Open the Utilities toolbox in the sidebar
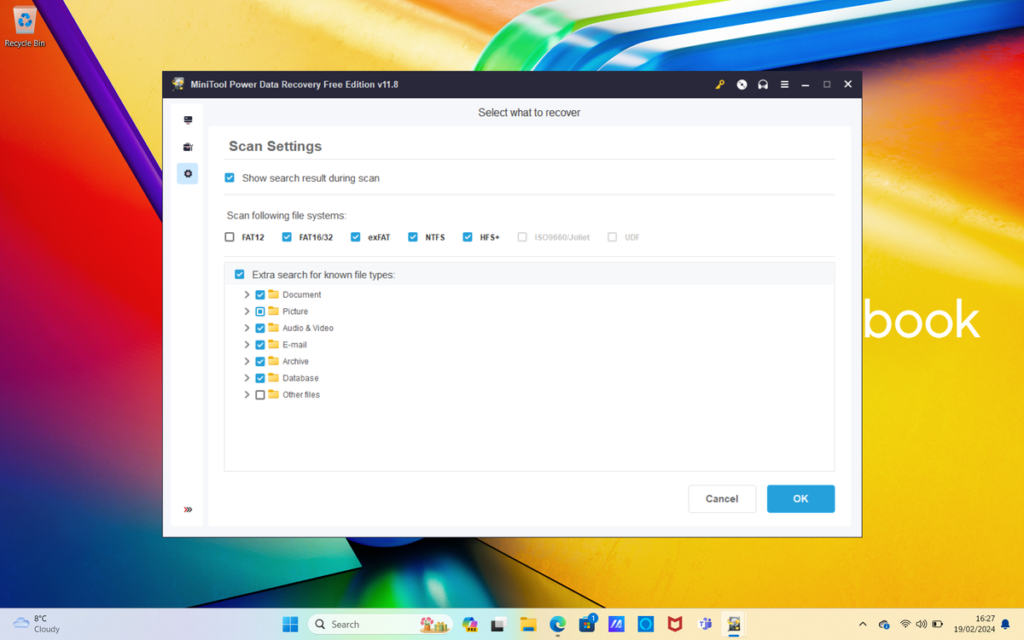Viewport: 1024px width, 640px height. click(x=187, y=147)
